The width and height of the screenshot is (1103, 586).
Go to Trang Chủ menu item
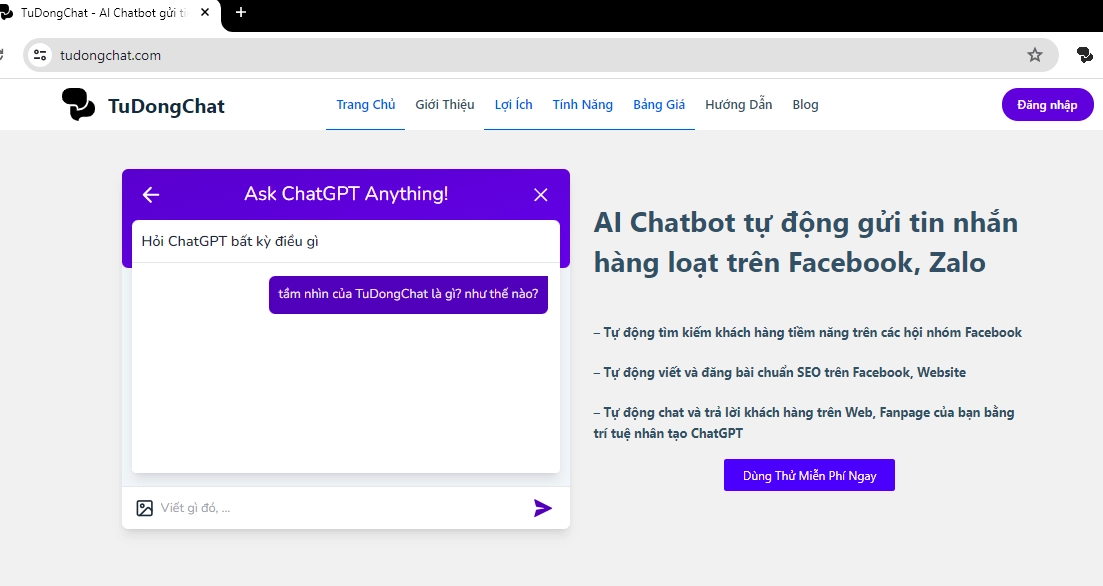point(366,105)
